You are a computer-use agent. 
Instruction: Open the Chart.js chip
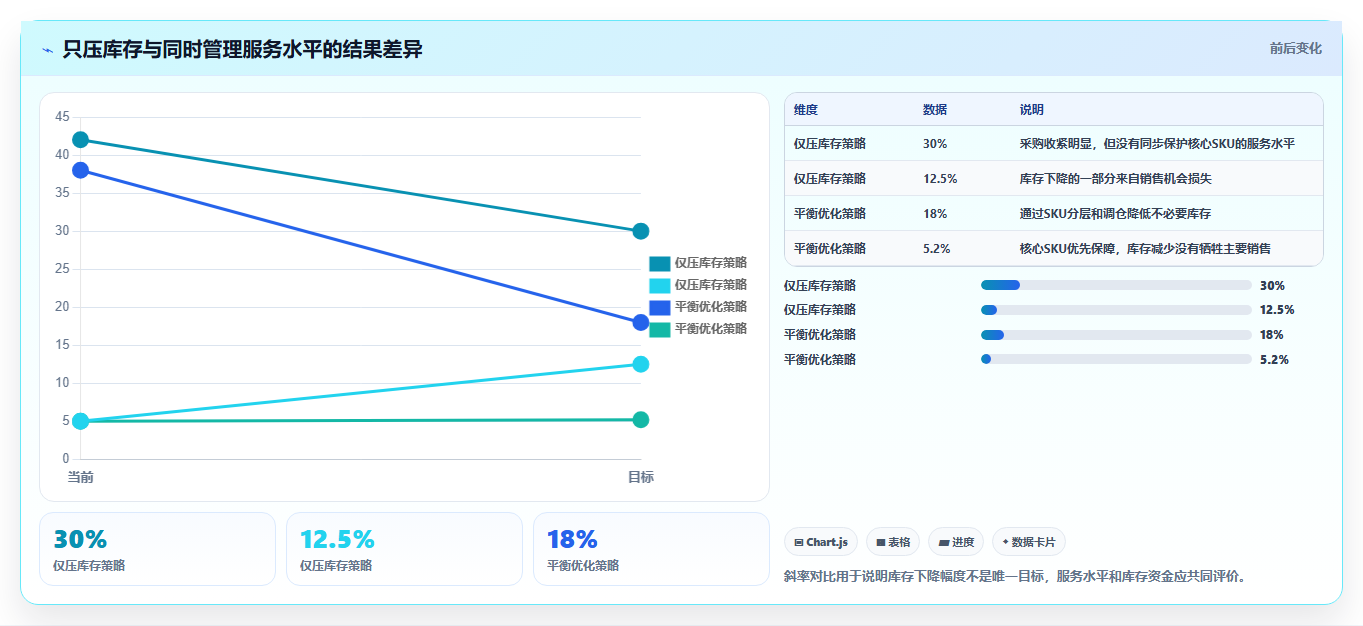click(821, 542)
